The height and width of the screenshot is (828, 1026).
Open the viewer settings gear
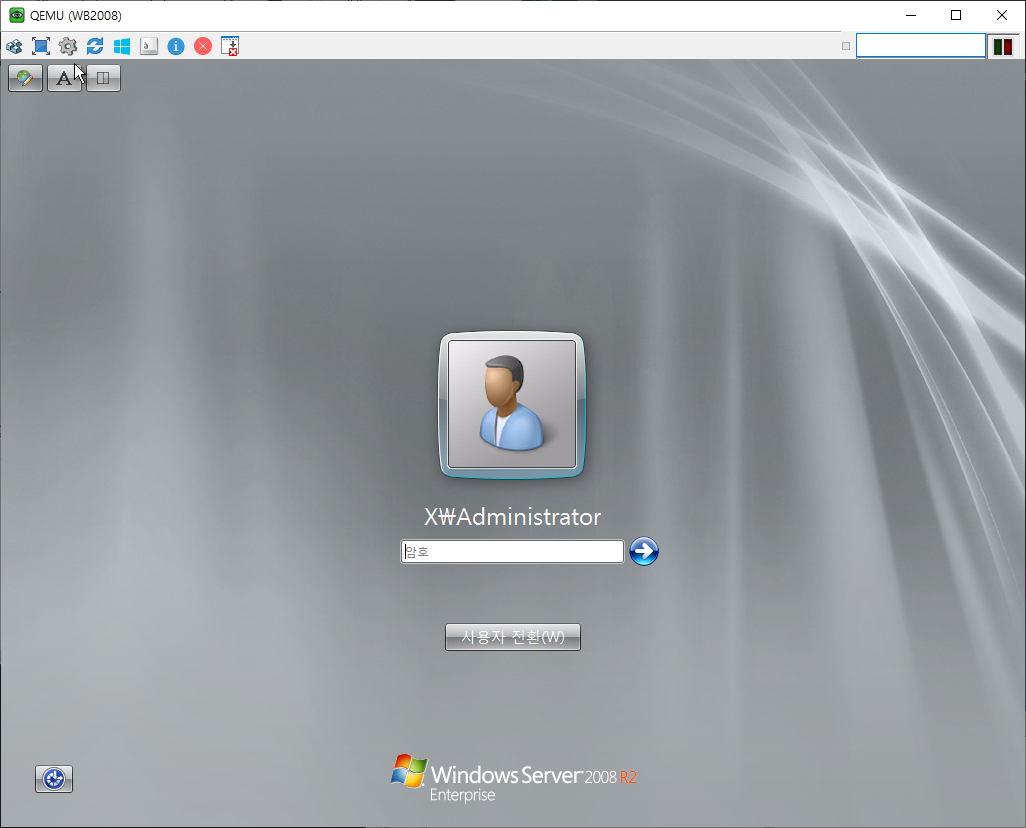pos(68,46)
